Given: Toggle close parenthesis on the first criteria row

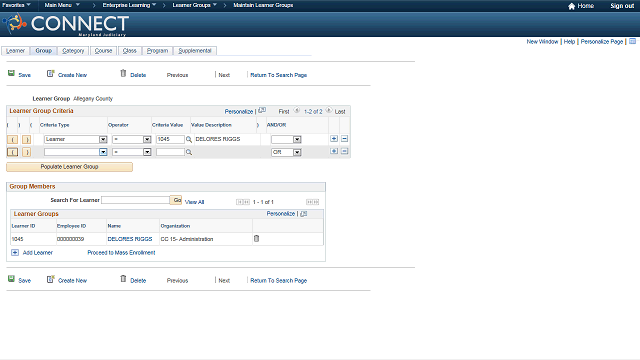Looking at the screenshot, I should pos(27,140).
